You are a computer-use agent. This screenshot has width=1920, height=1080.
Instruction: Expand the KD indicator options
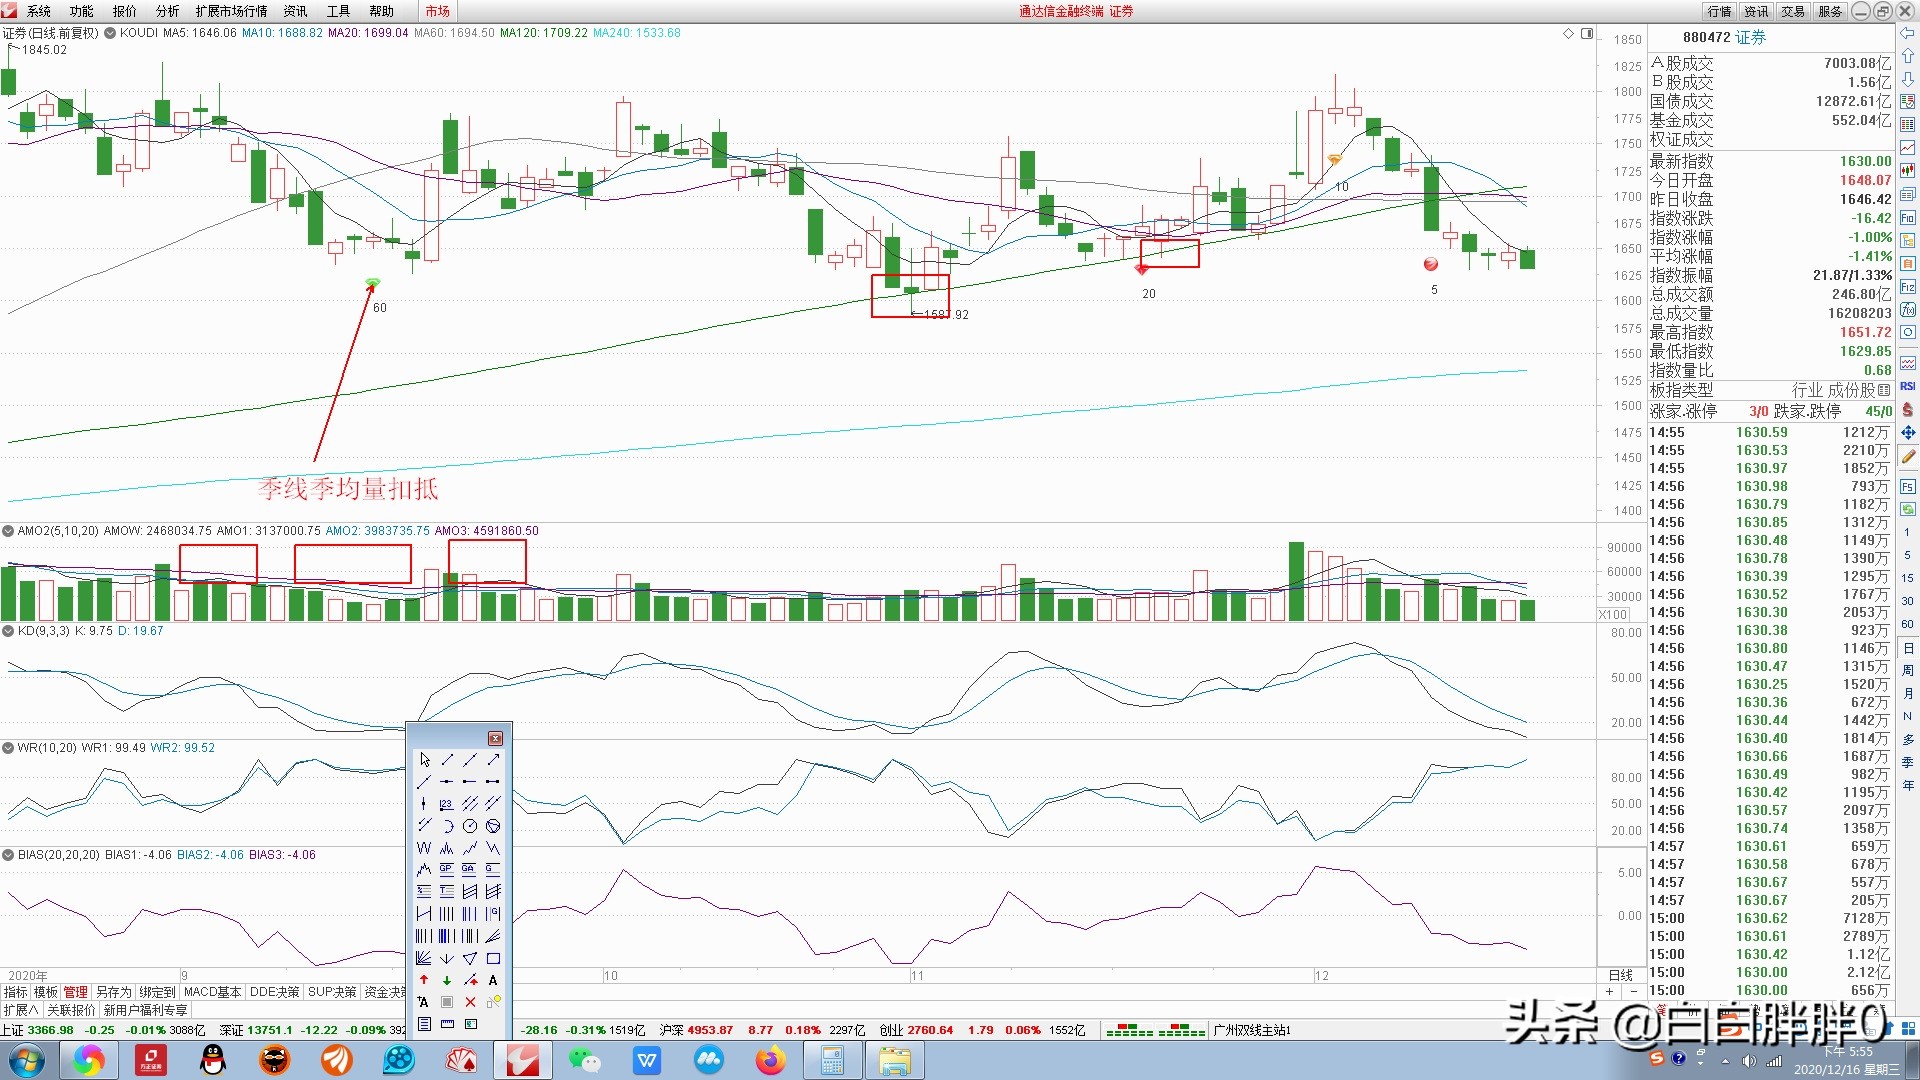[8, 631]
